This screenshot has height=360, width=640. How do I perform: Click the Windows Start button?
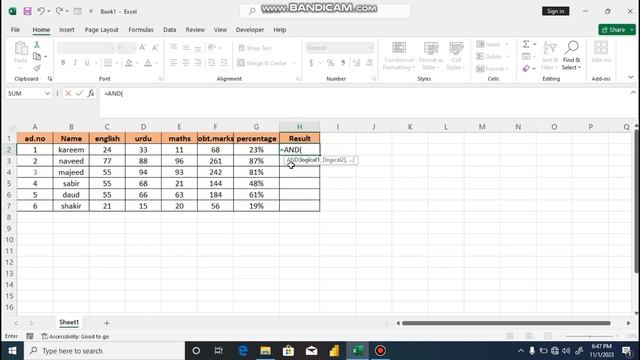[x=12, y=351]
